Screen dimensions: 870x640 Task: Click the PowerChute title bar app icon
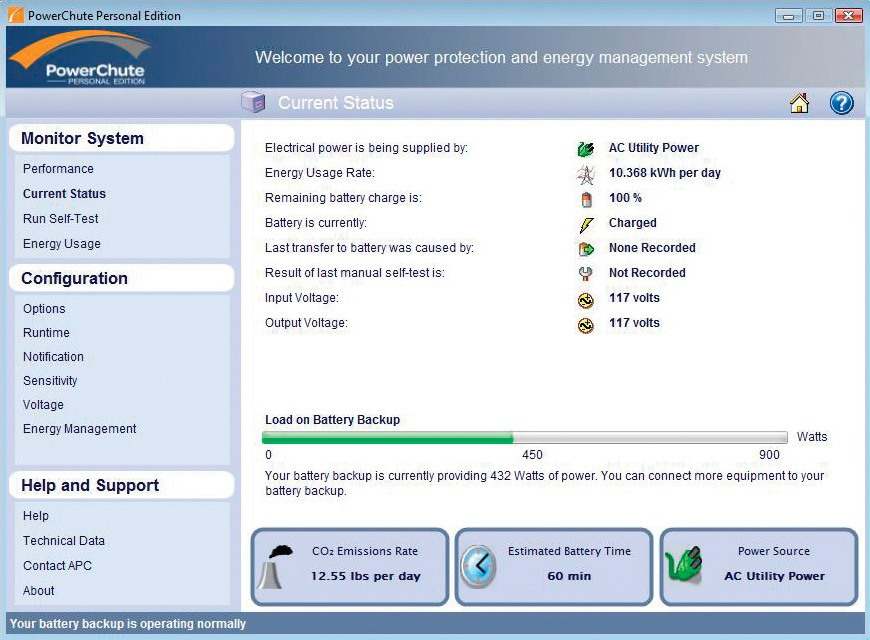tap(15, 14)
